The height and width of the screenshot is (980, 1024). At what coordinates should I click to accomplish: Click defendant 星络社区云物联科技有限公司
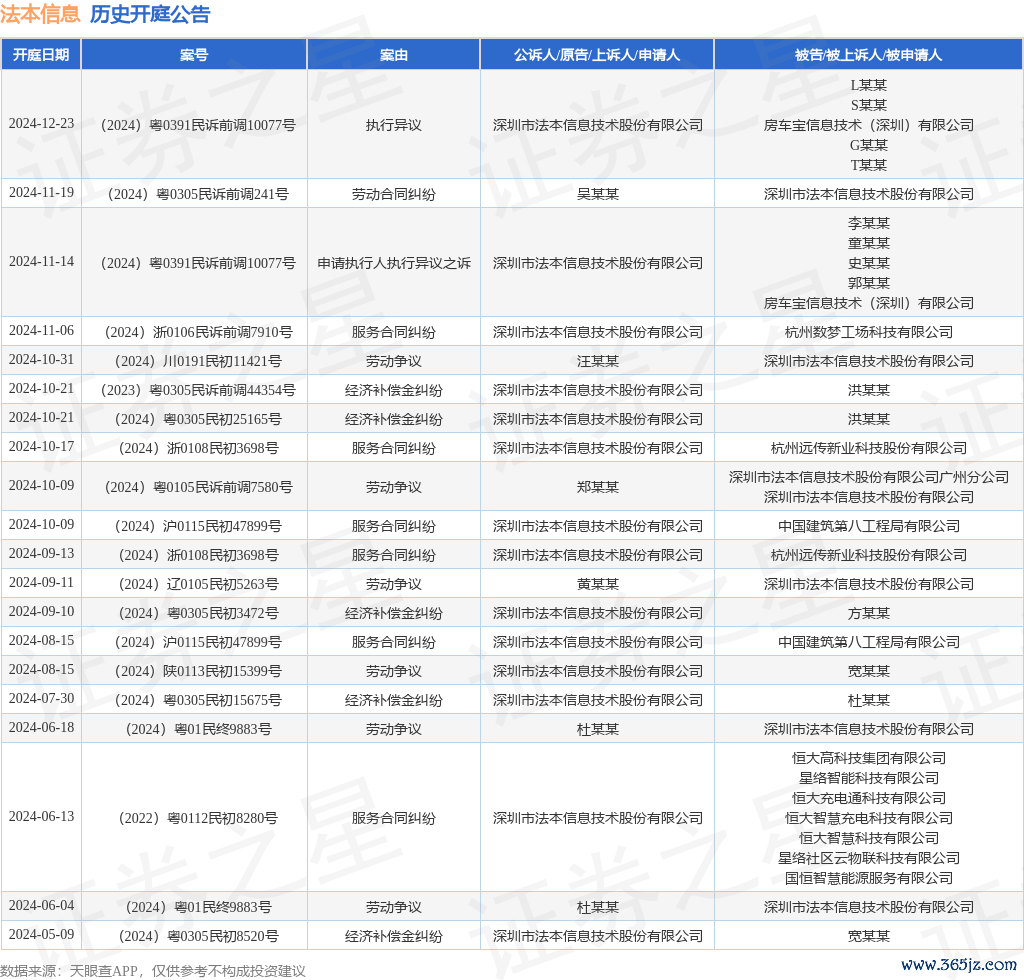click(869, 858)
